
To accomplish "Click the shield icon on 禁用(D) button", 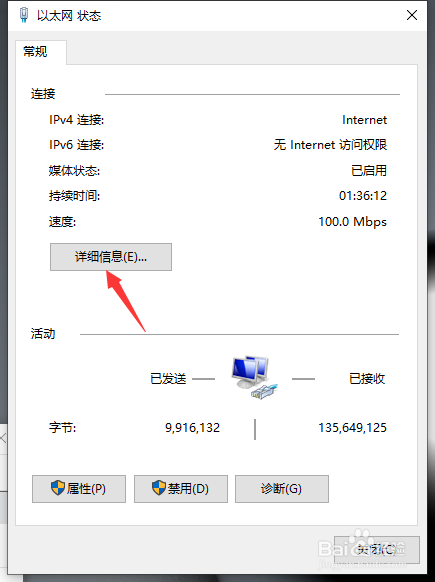I will (159, 488).
